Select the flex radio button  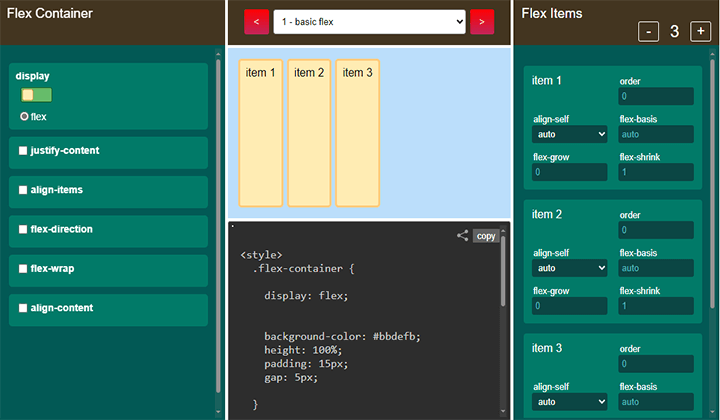point(25,117)
